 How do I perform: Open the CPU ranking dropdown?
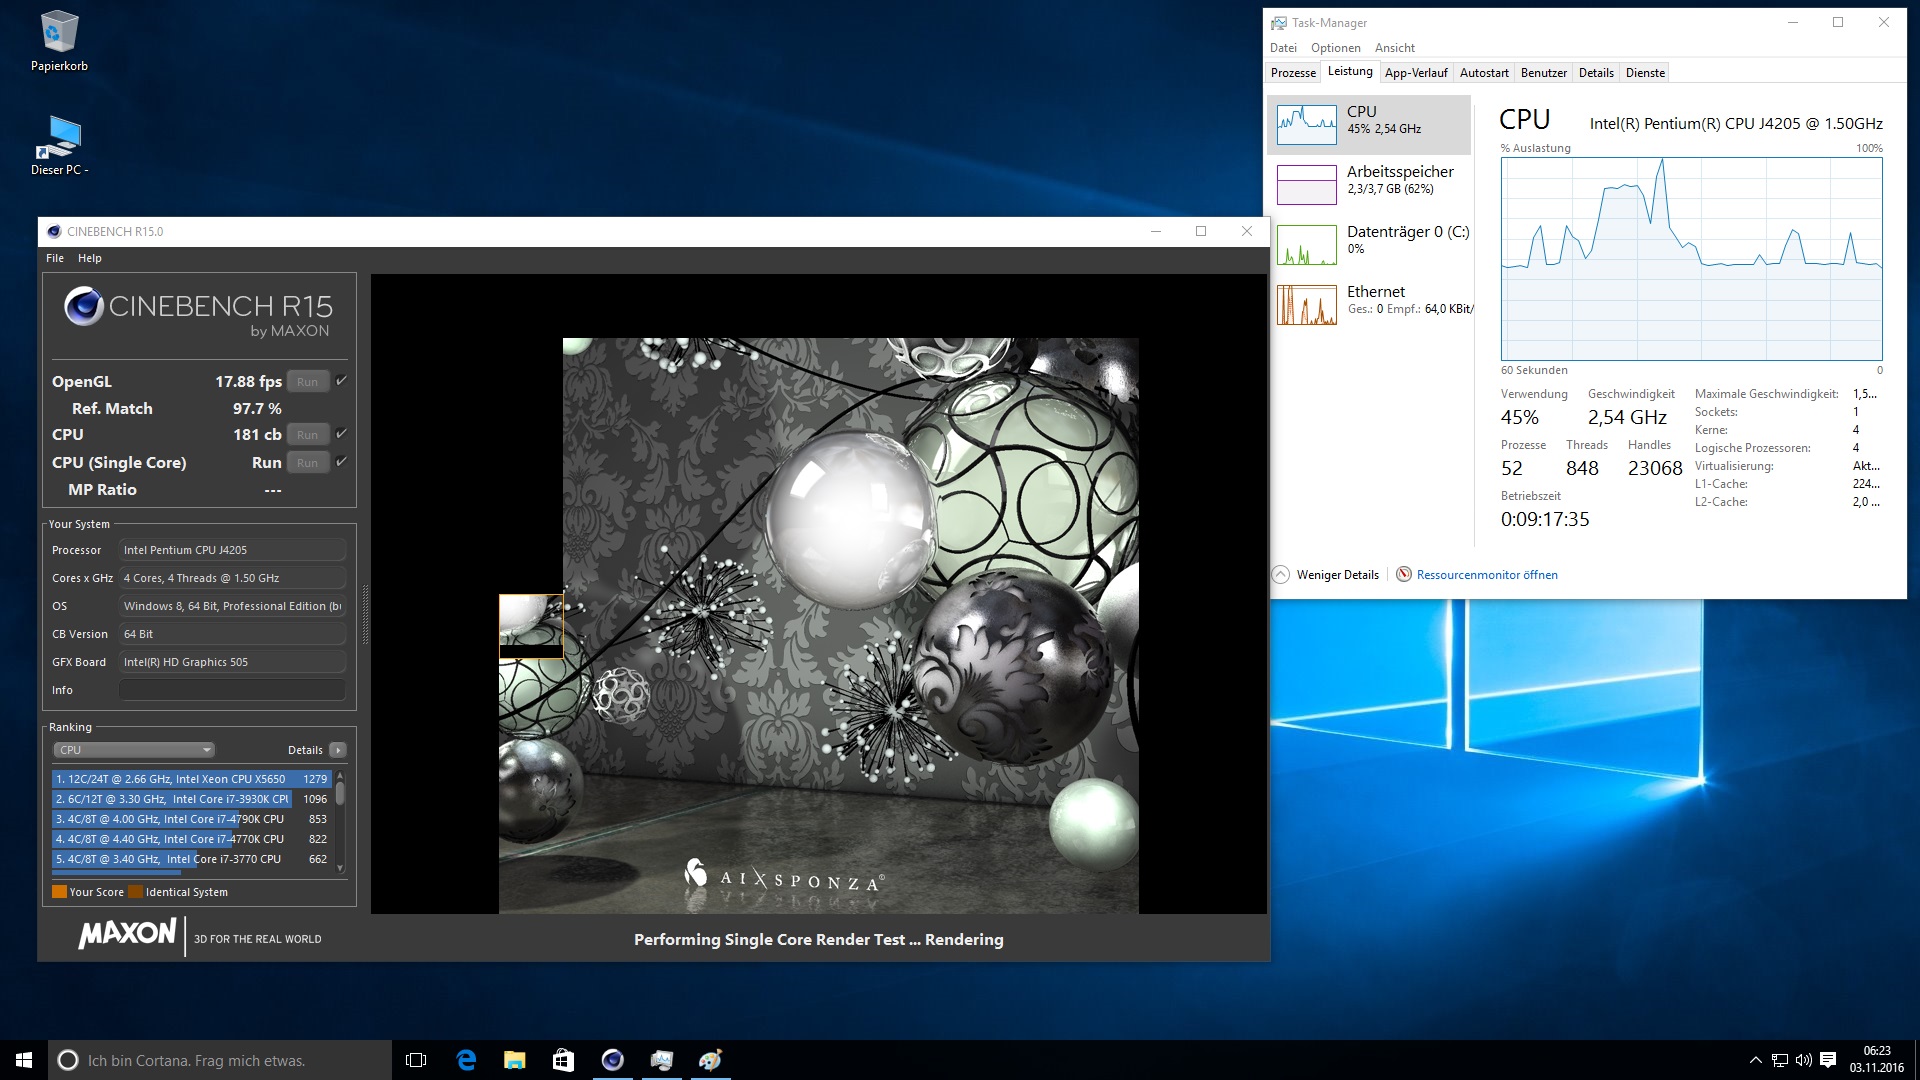[134, 750]
